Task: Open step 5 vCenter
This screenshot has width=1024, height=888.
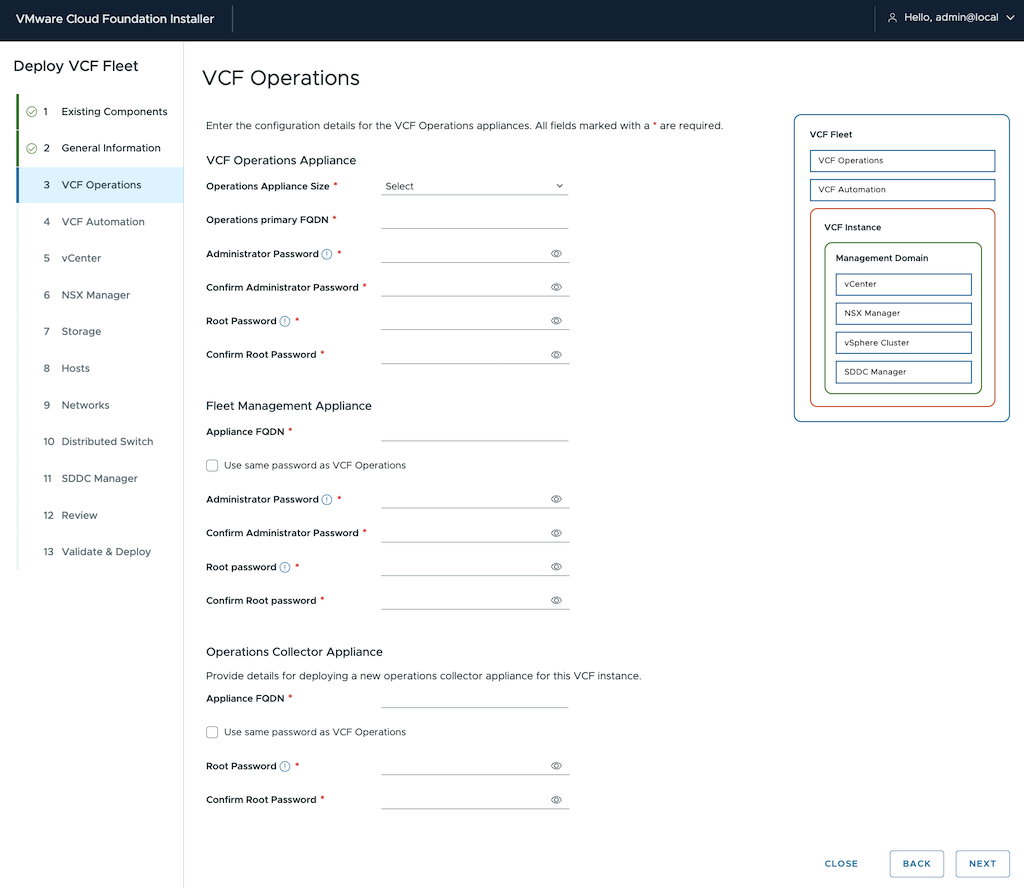Action: click(x=100, y=259)
